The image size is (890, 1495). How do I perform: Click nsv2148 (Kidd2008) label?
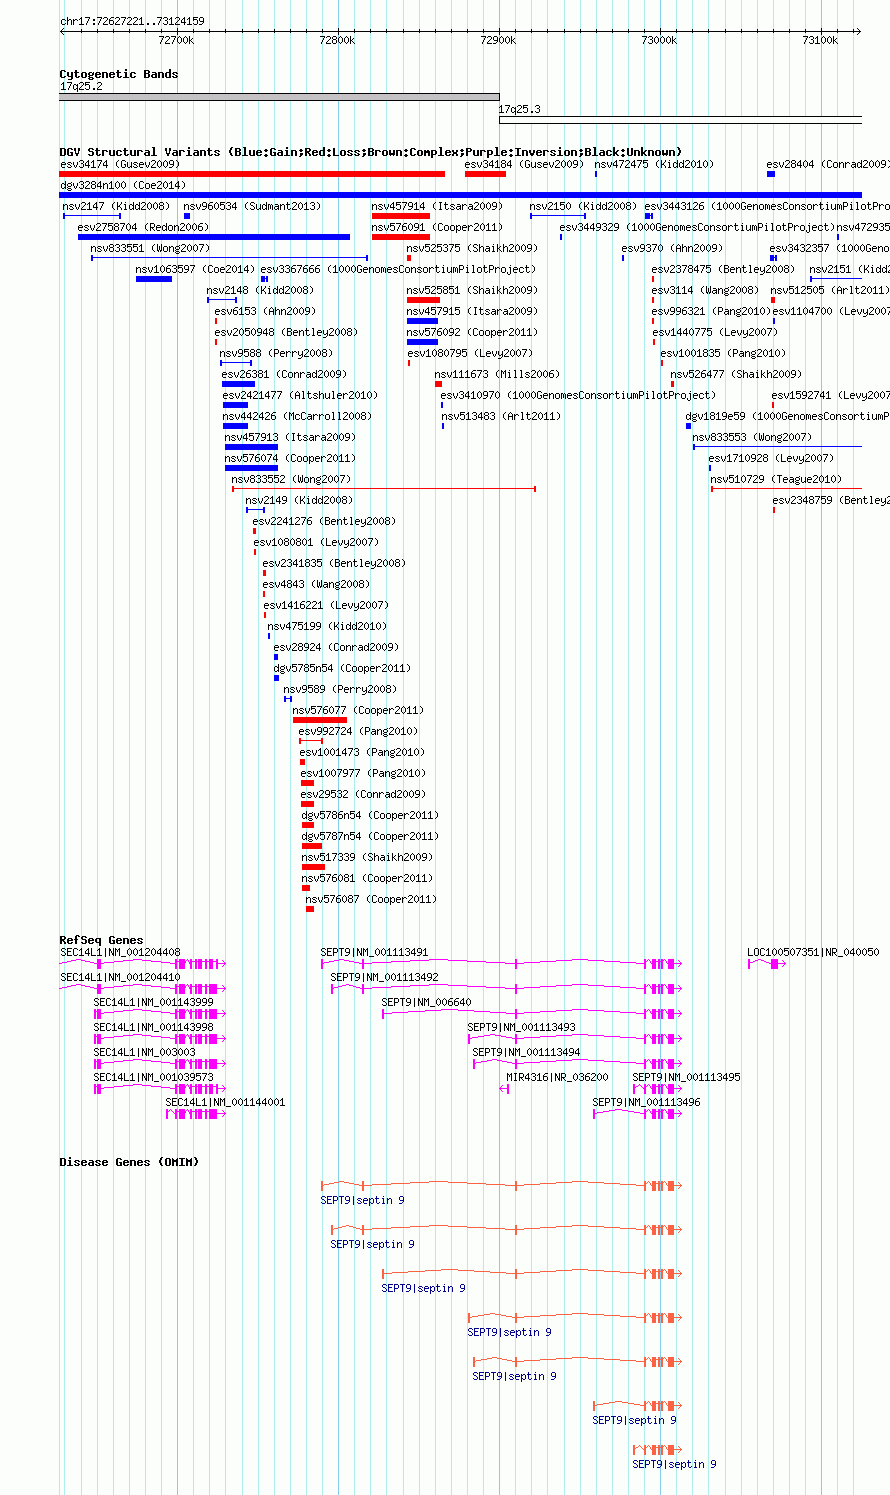click(x=260, y=290)
